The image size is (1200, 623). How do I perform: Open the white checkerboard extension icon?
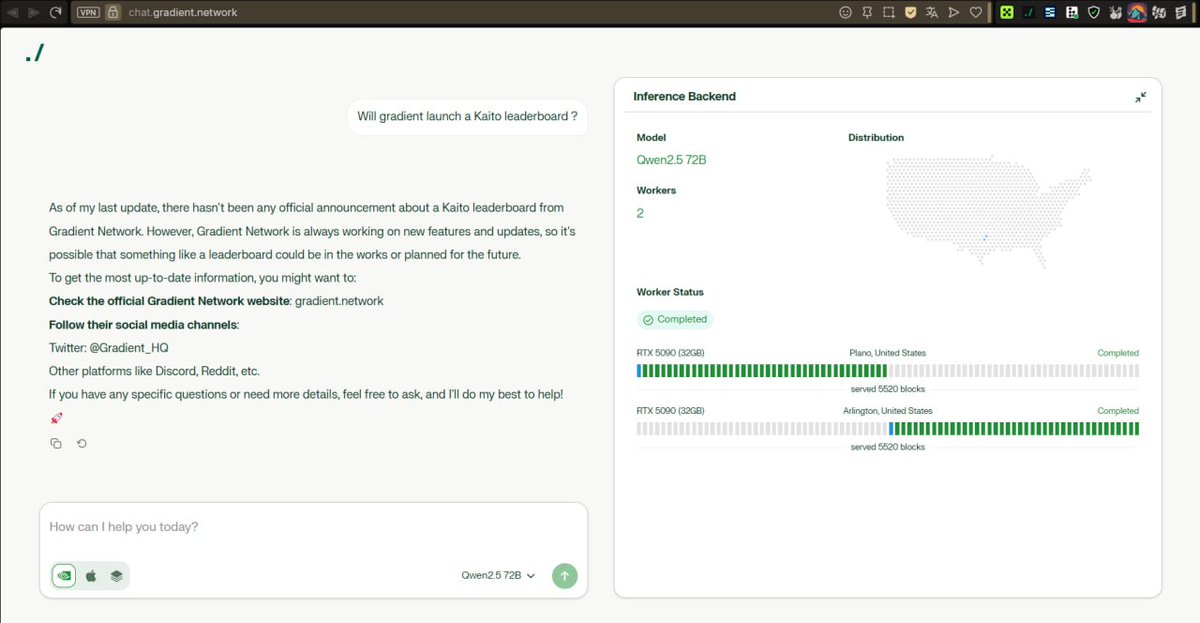tap(1071, 13)
